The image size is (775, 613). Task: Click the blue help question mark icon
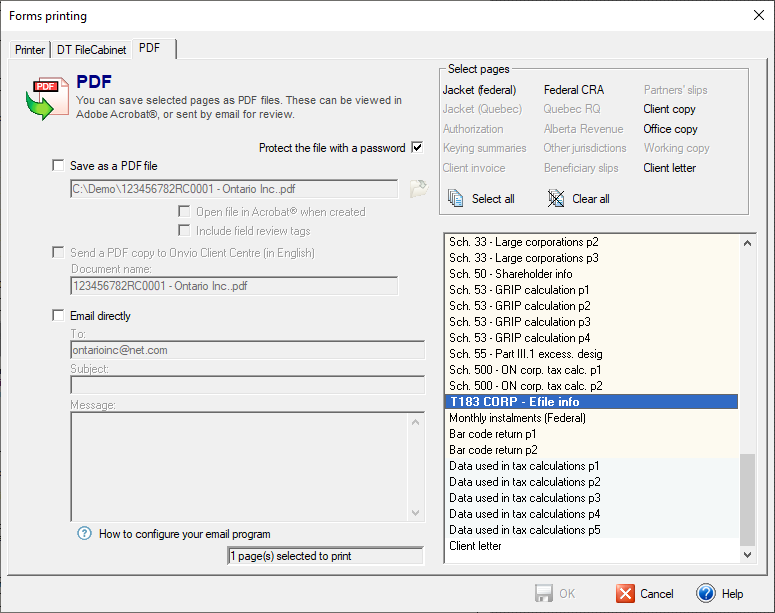pos(706,593)
